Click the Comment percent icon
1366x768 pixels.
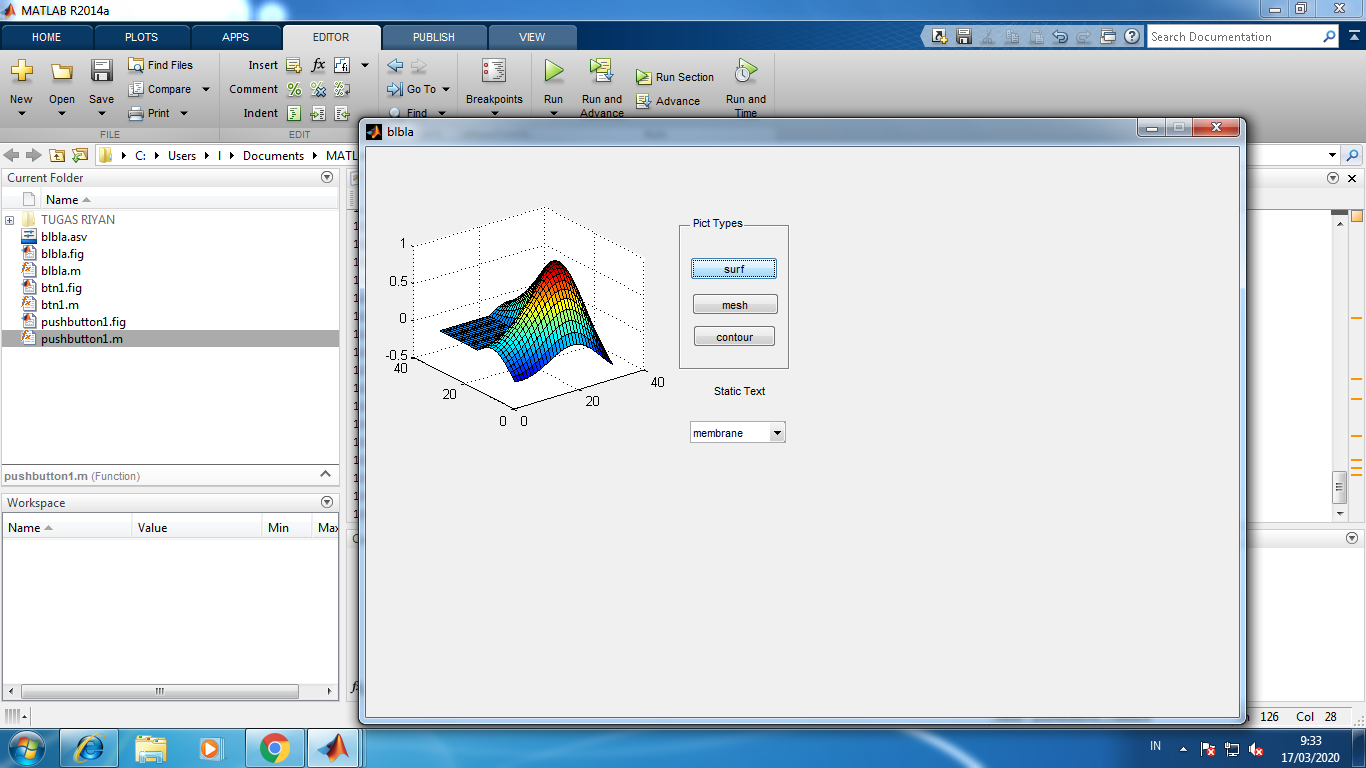click(x=293, y=89)
